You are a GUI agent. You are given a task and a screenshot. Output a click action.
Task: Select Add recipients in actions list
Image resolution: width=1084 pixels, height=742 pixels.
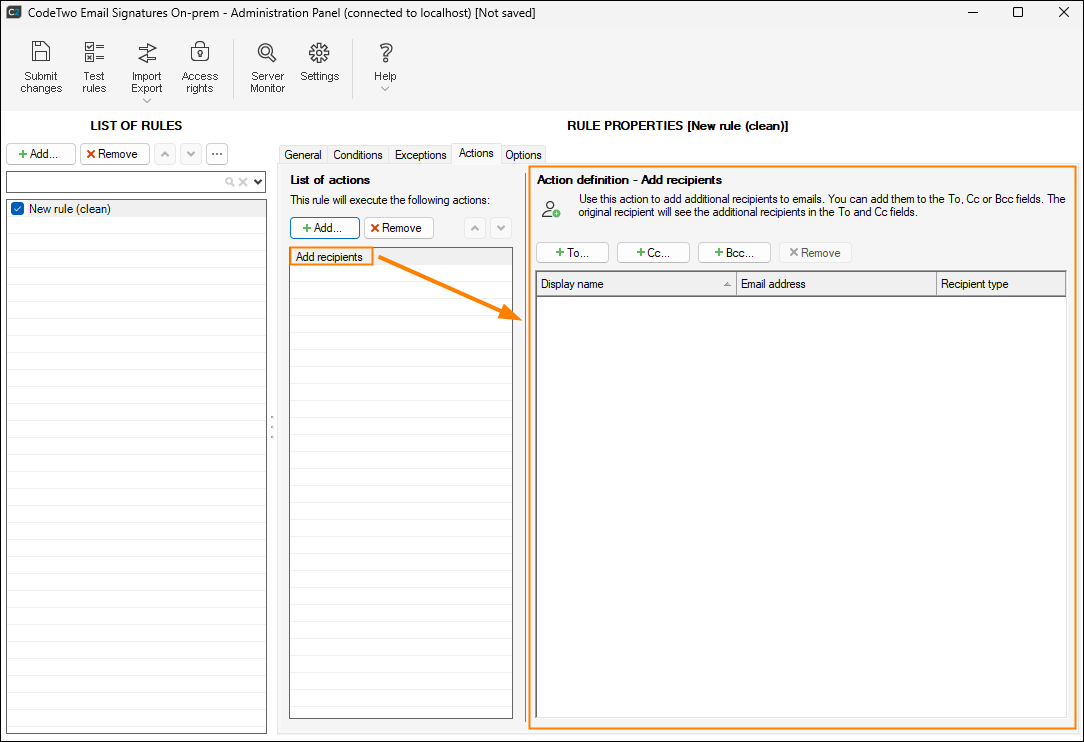pyautogui.click(x=330, y=257)
